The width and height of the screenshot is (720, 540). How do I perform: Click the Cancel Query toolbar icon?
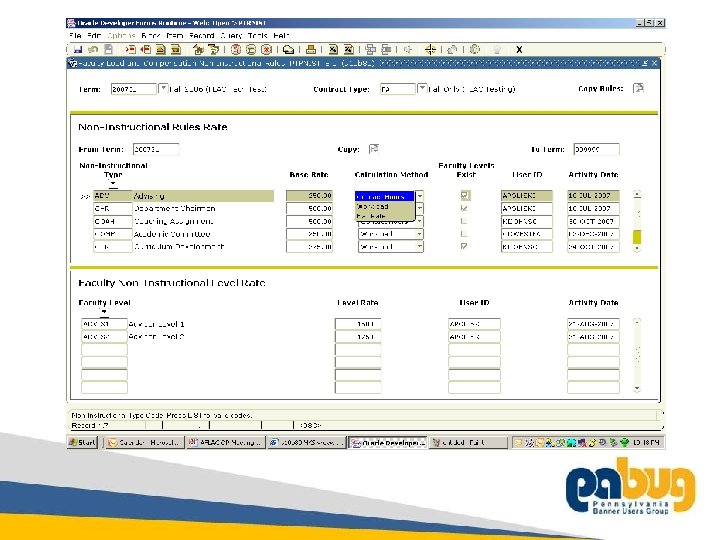click(266, 49)
